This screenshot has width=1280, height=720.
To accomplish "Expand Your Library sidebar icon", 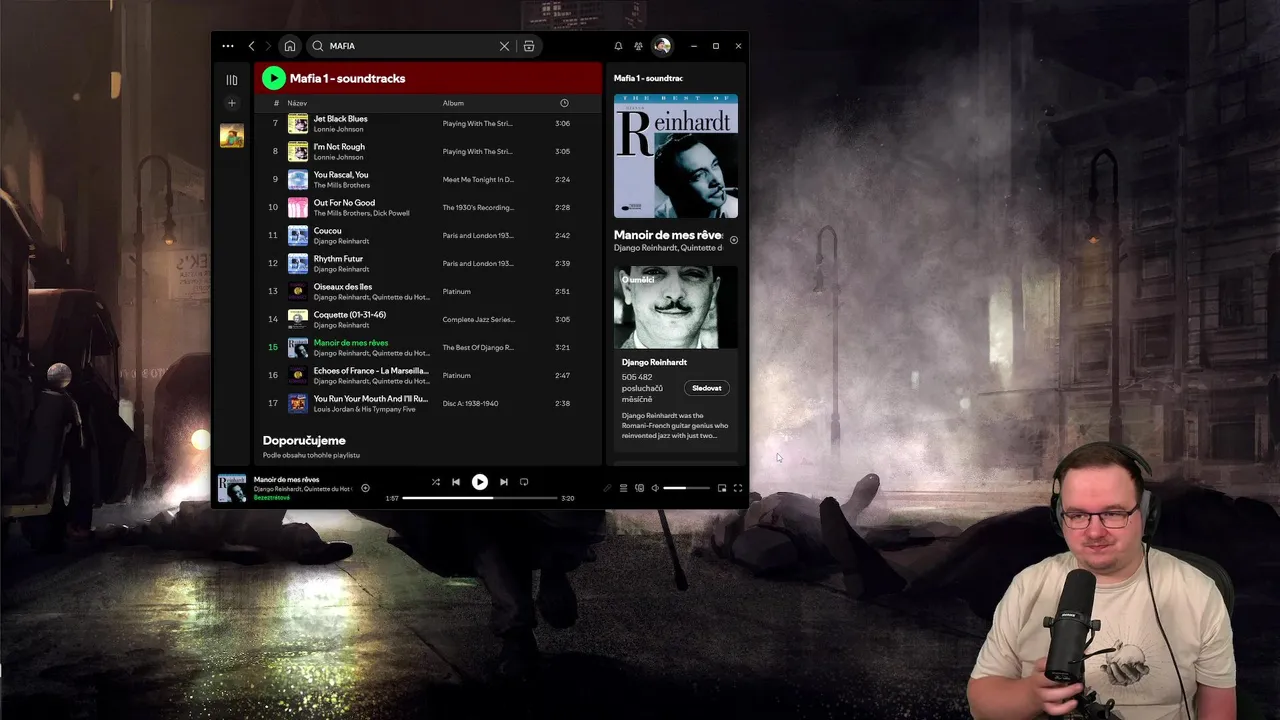I will (x=232, y=80).
